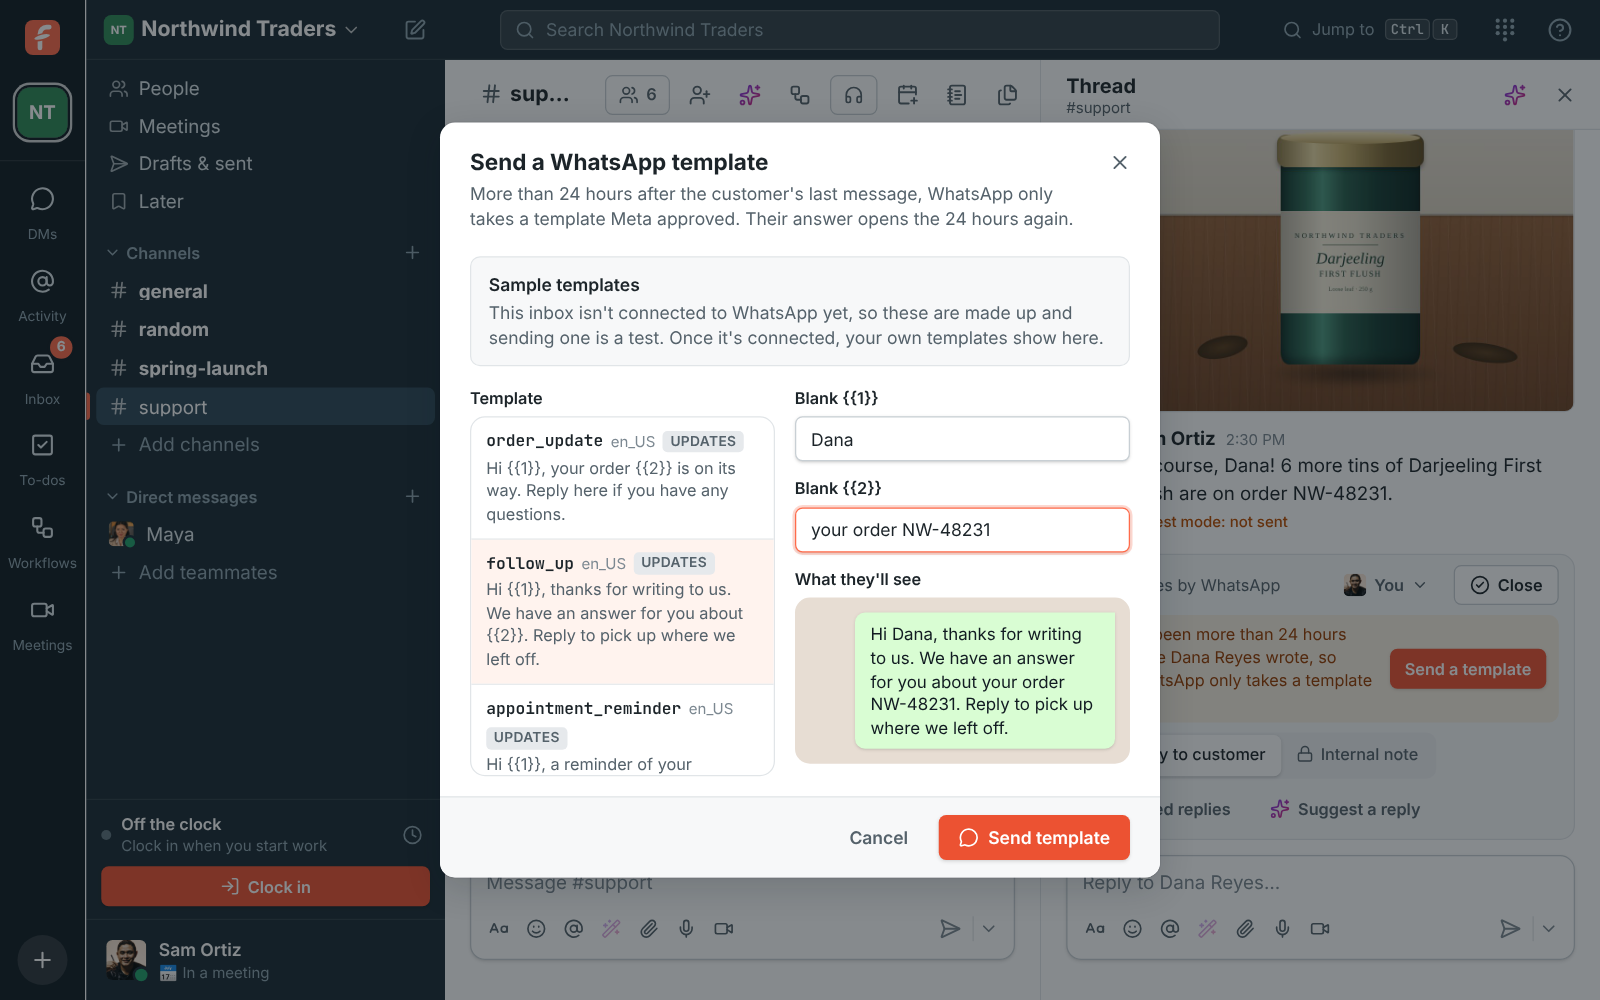Attach a file in the Message #support composer
The width and height of the screenshot is (1600, 1000).
pyautogui.click(x=649, y=929)
